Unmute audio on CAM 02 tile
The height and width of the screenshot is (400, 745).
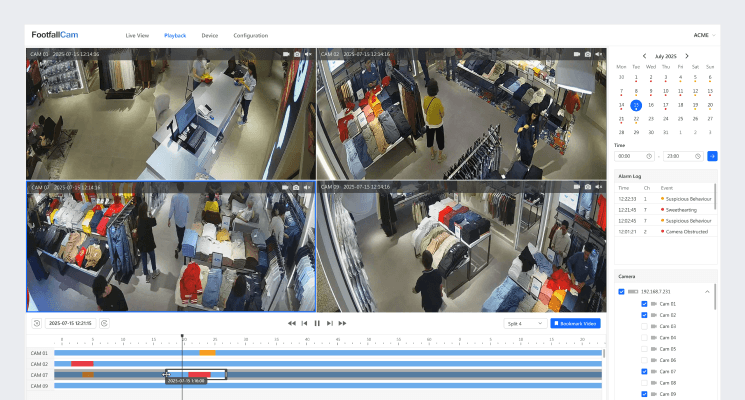click(x=599, y=54)
